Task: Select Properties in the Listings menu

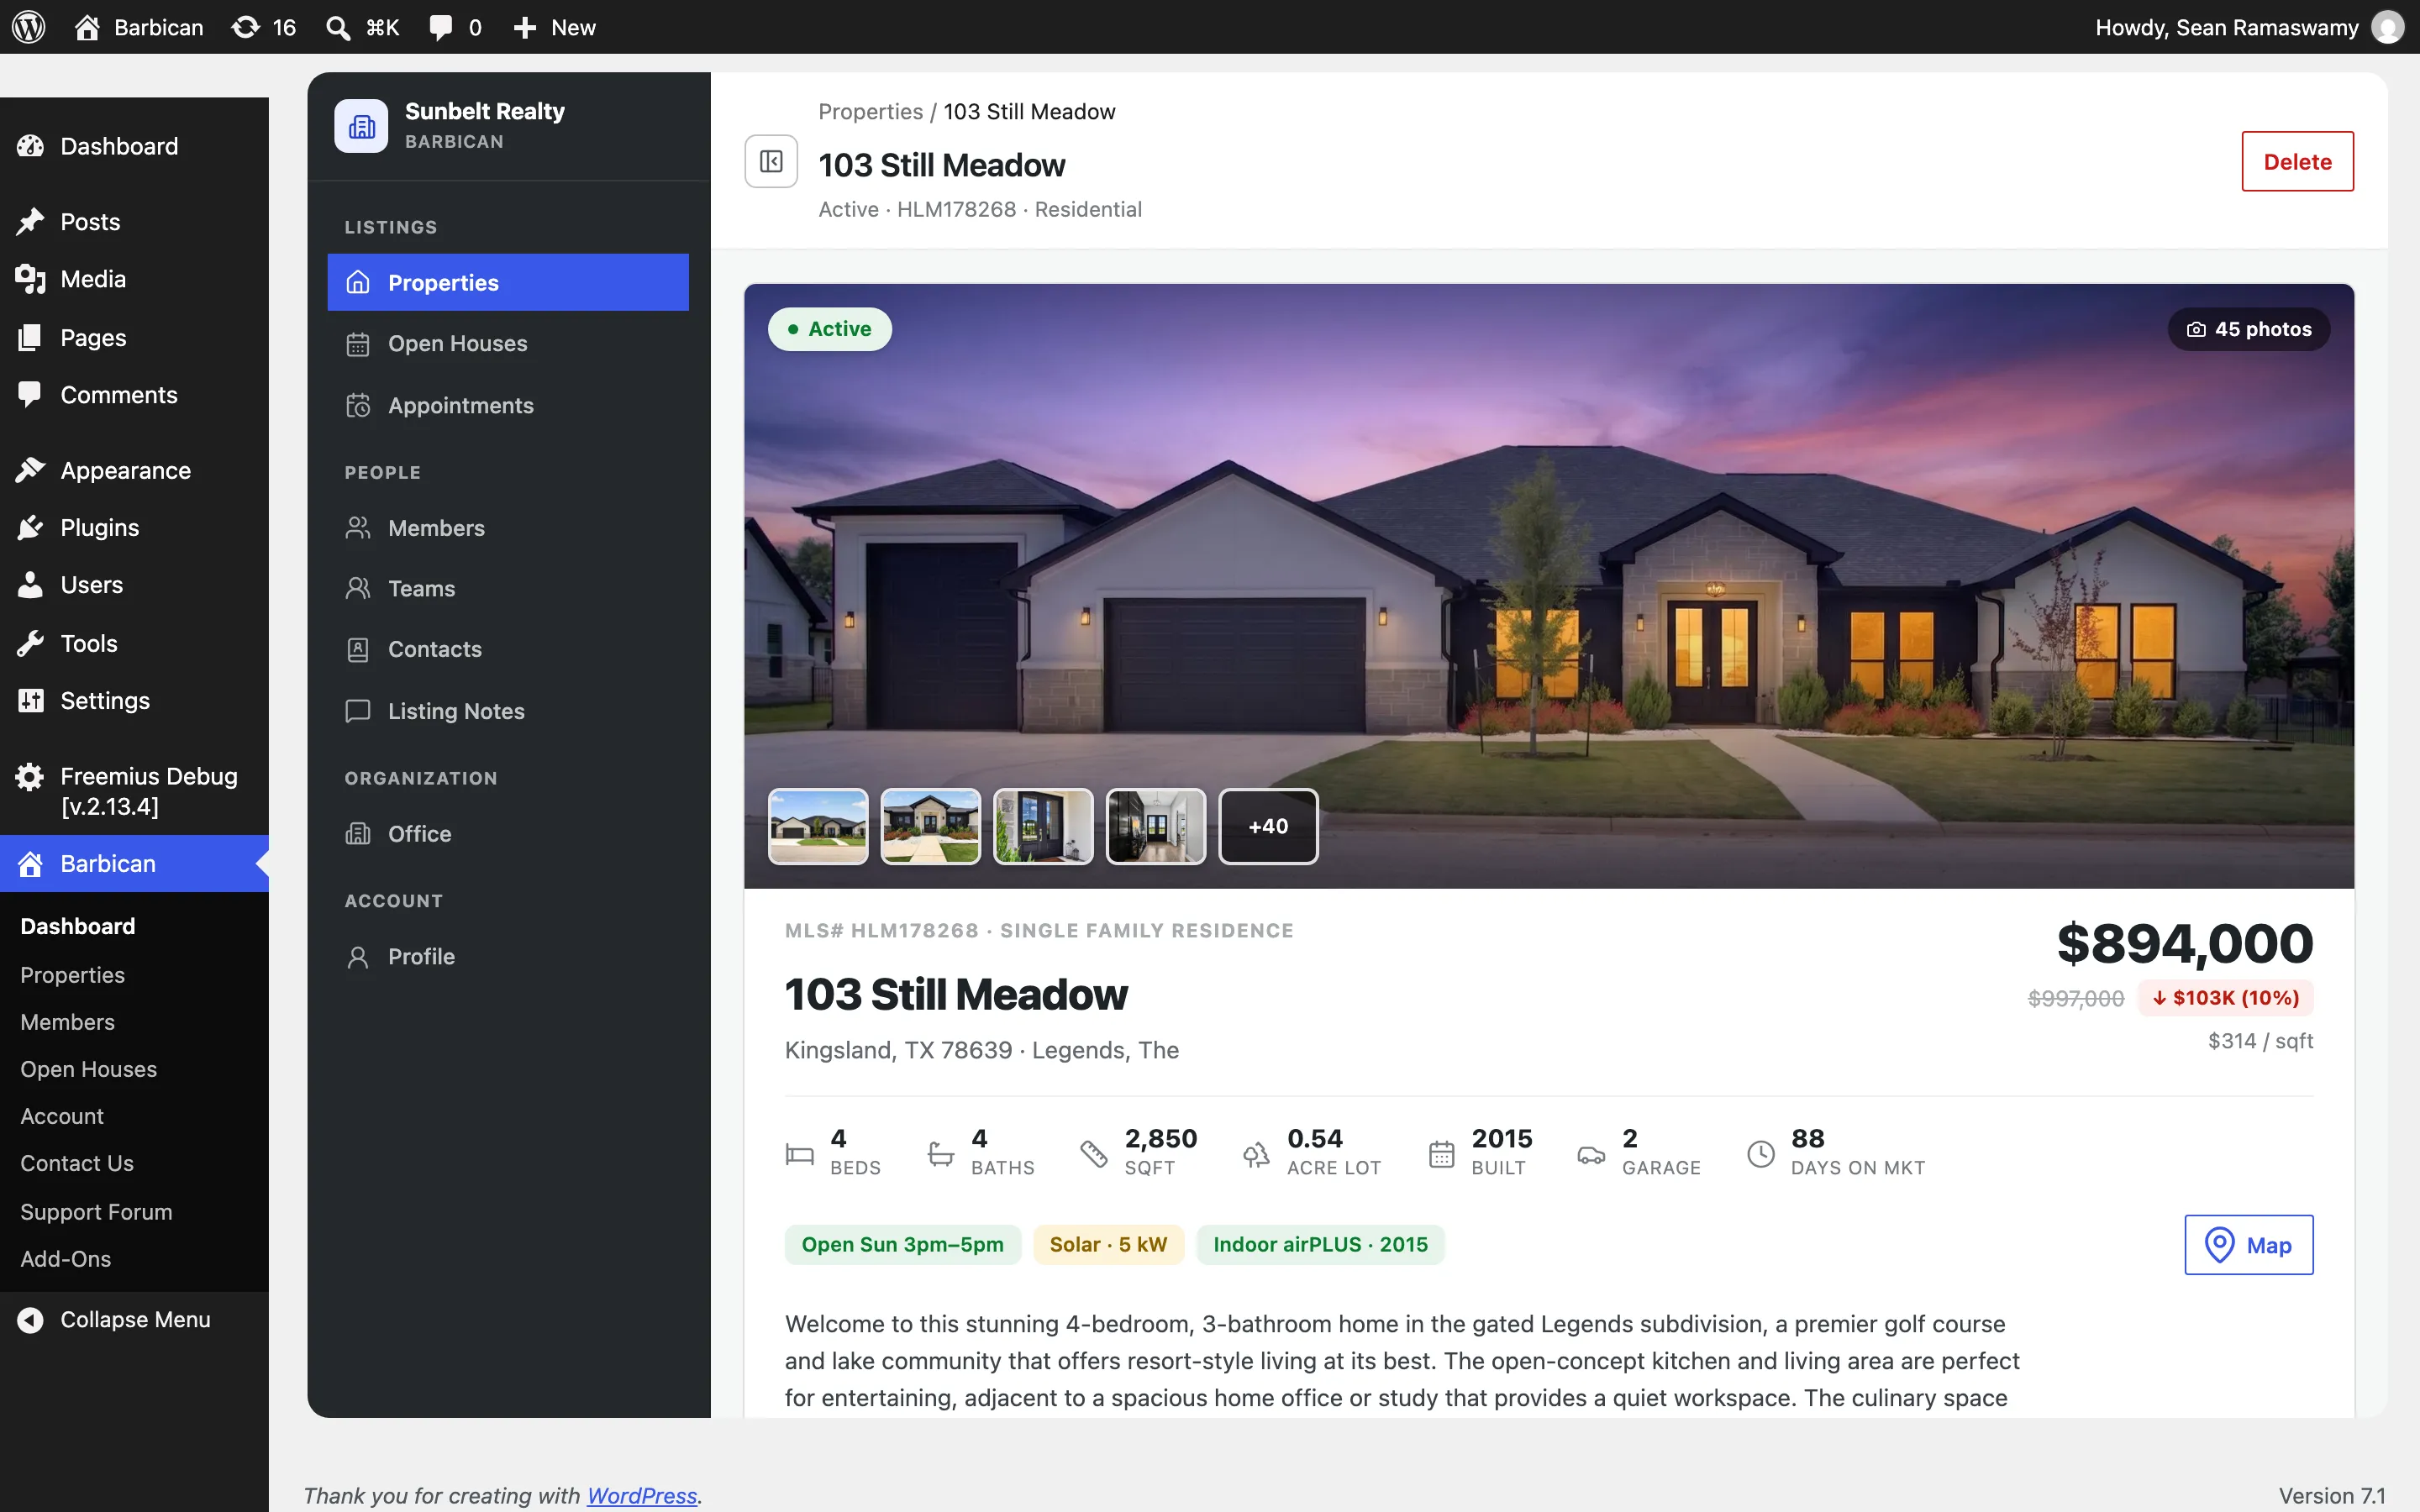Action: [x=508, y=282]
